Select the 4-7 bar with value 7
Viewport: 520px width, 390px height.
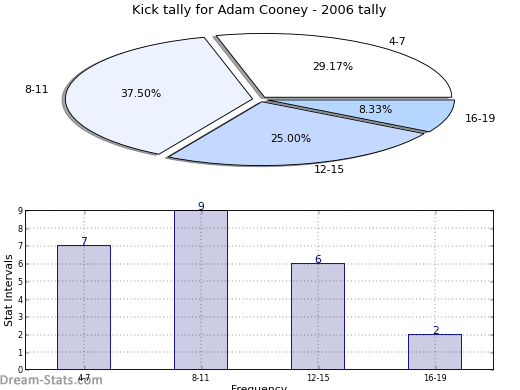[84, 307]
